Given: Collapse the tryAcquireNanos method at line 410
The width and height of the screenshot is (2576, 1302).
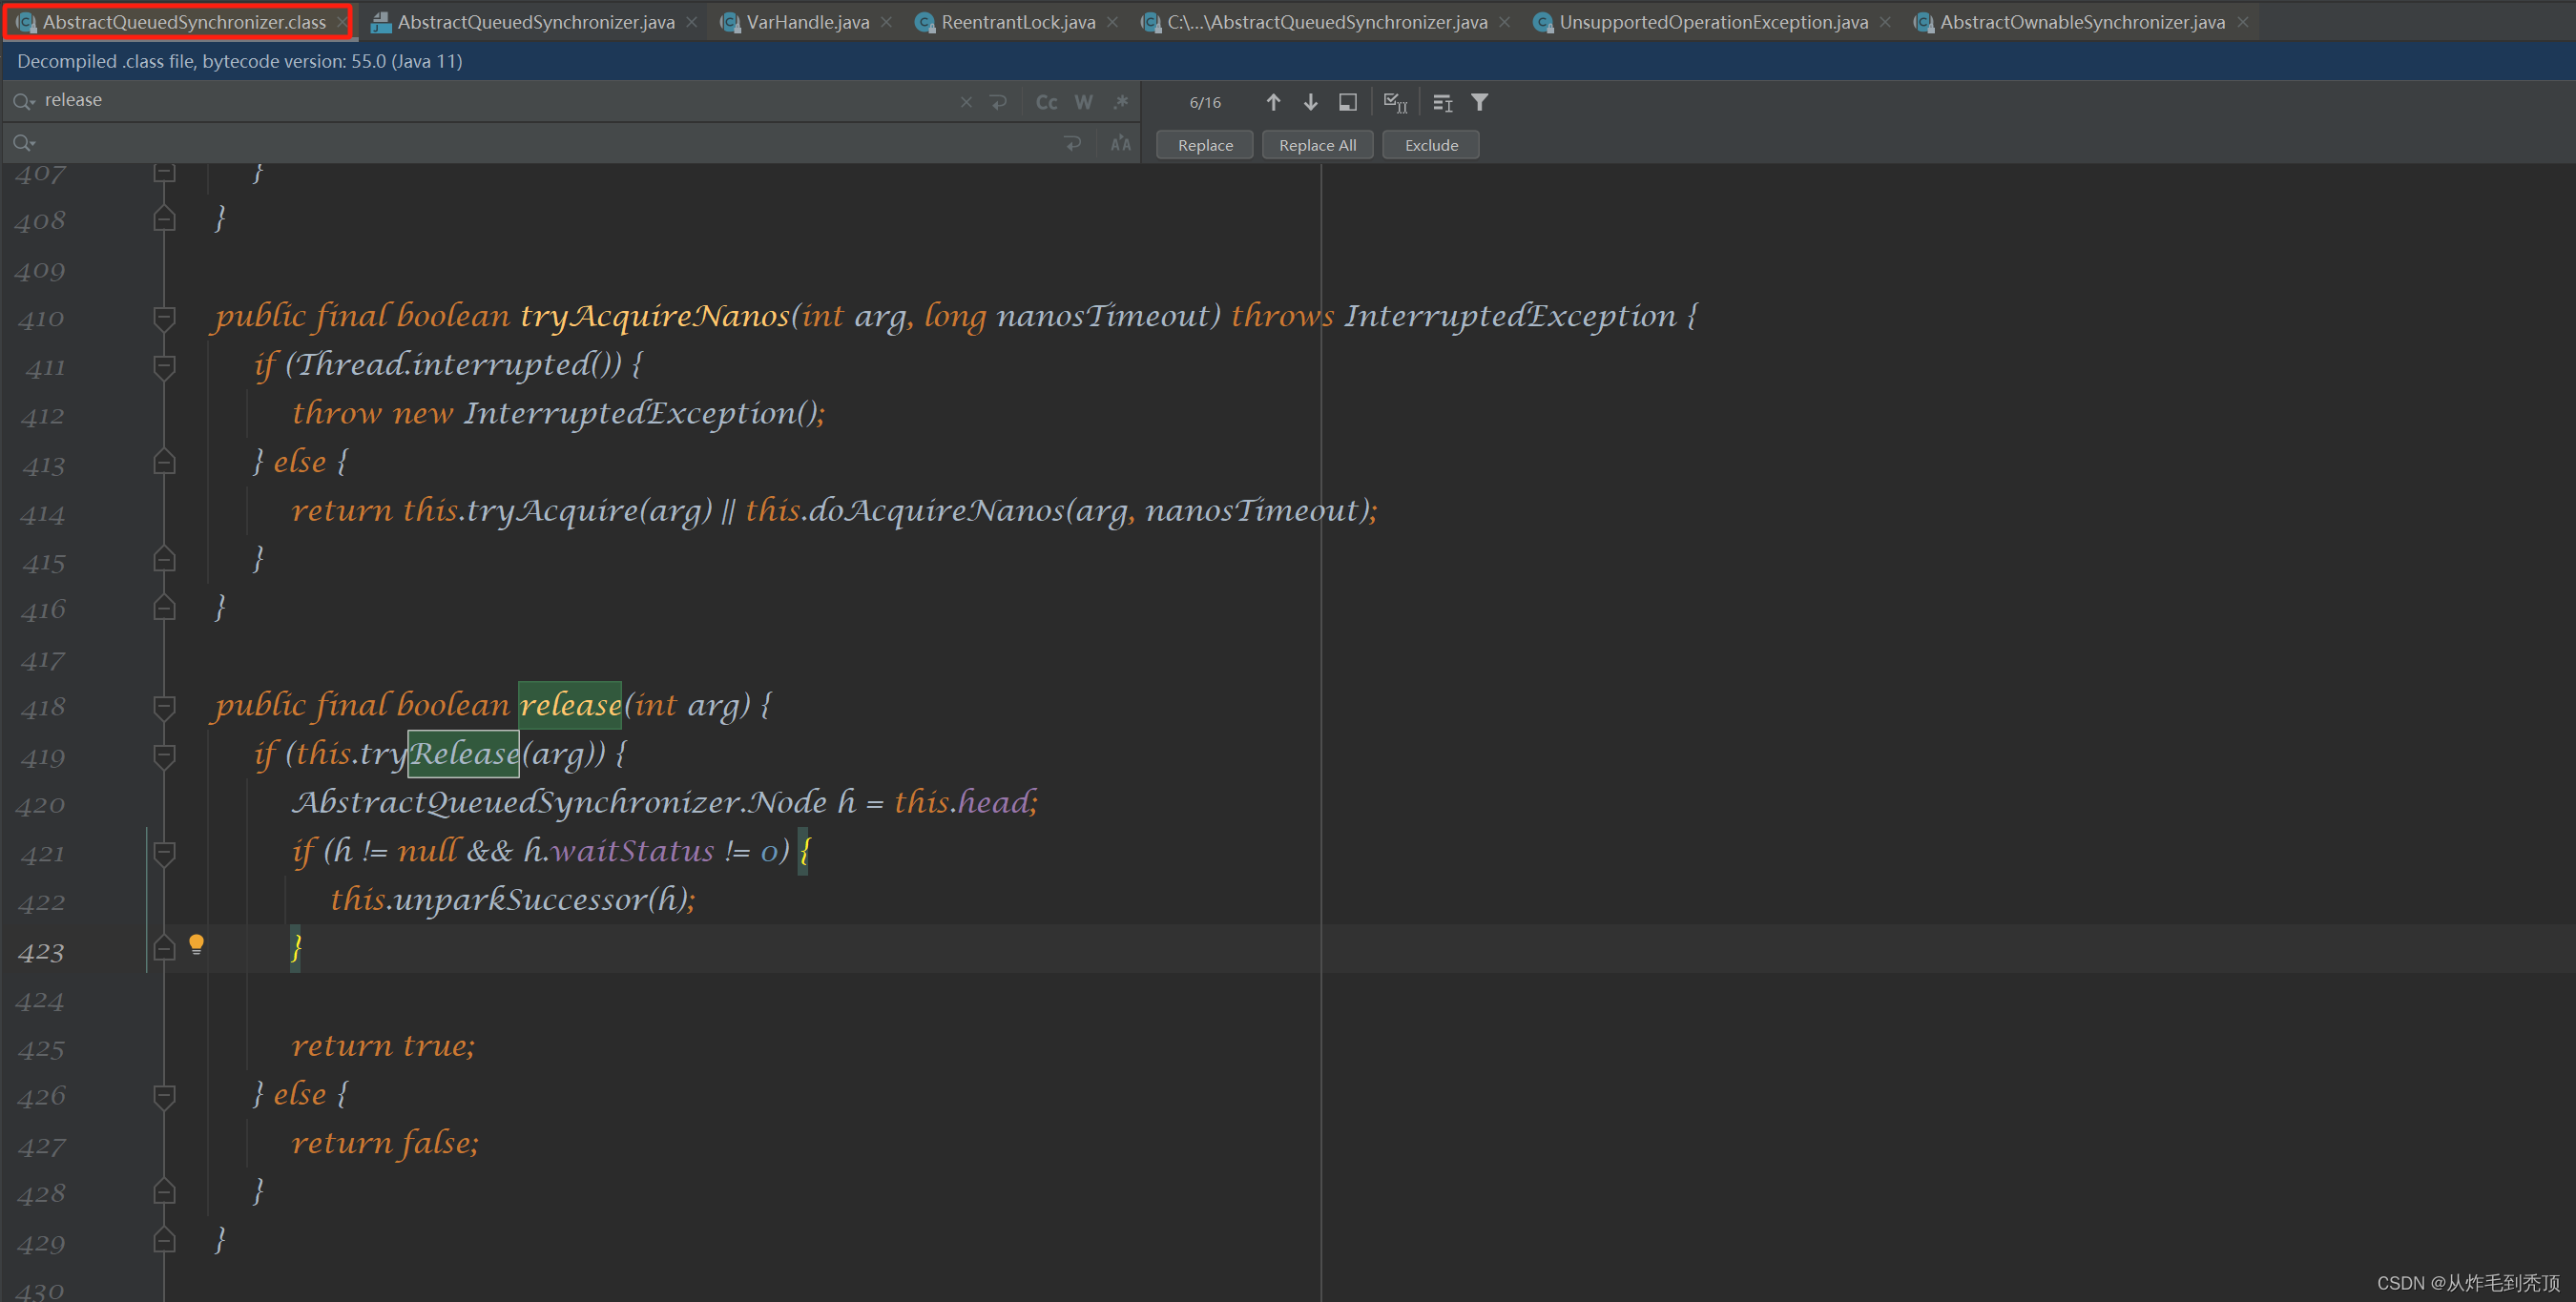Looking at the screenshot, I should pos(164,318).
